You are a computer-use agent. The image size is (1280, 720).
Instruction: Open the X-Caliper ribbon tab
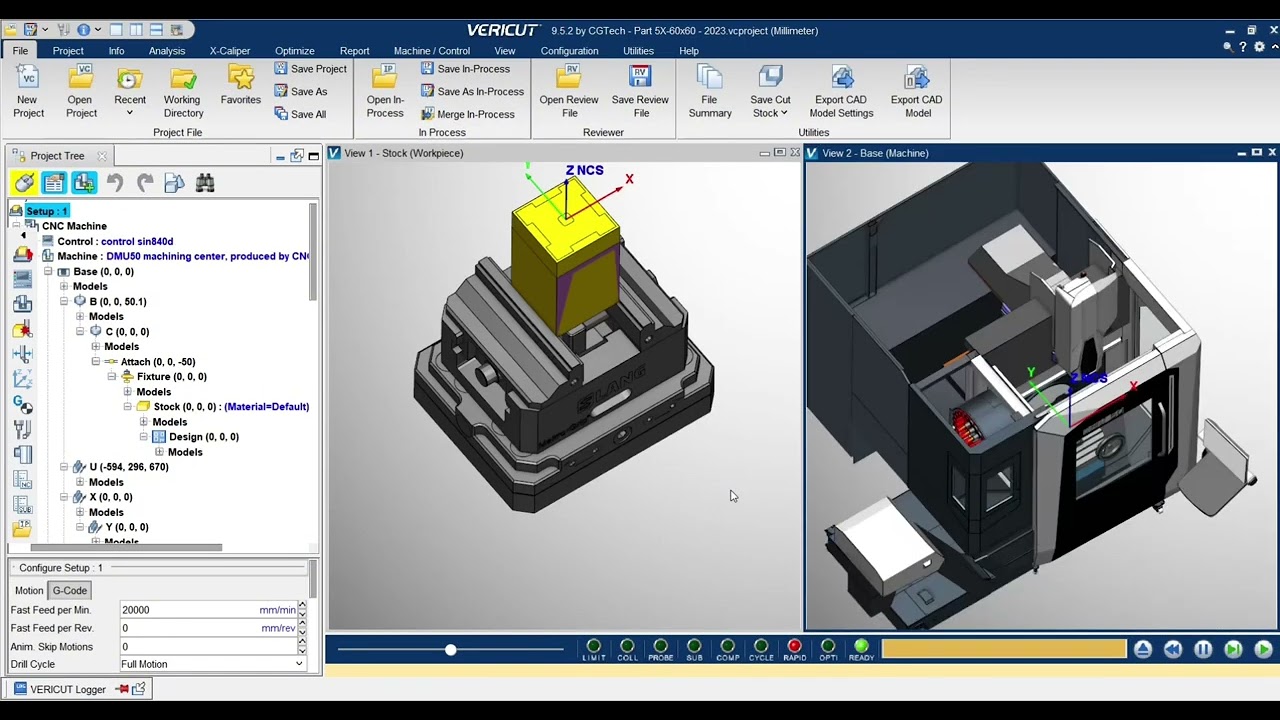point(230,51)
